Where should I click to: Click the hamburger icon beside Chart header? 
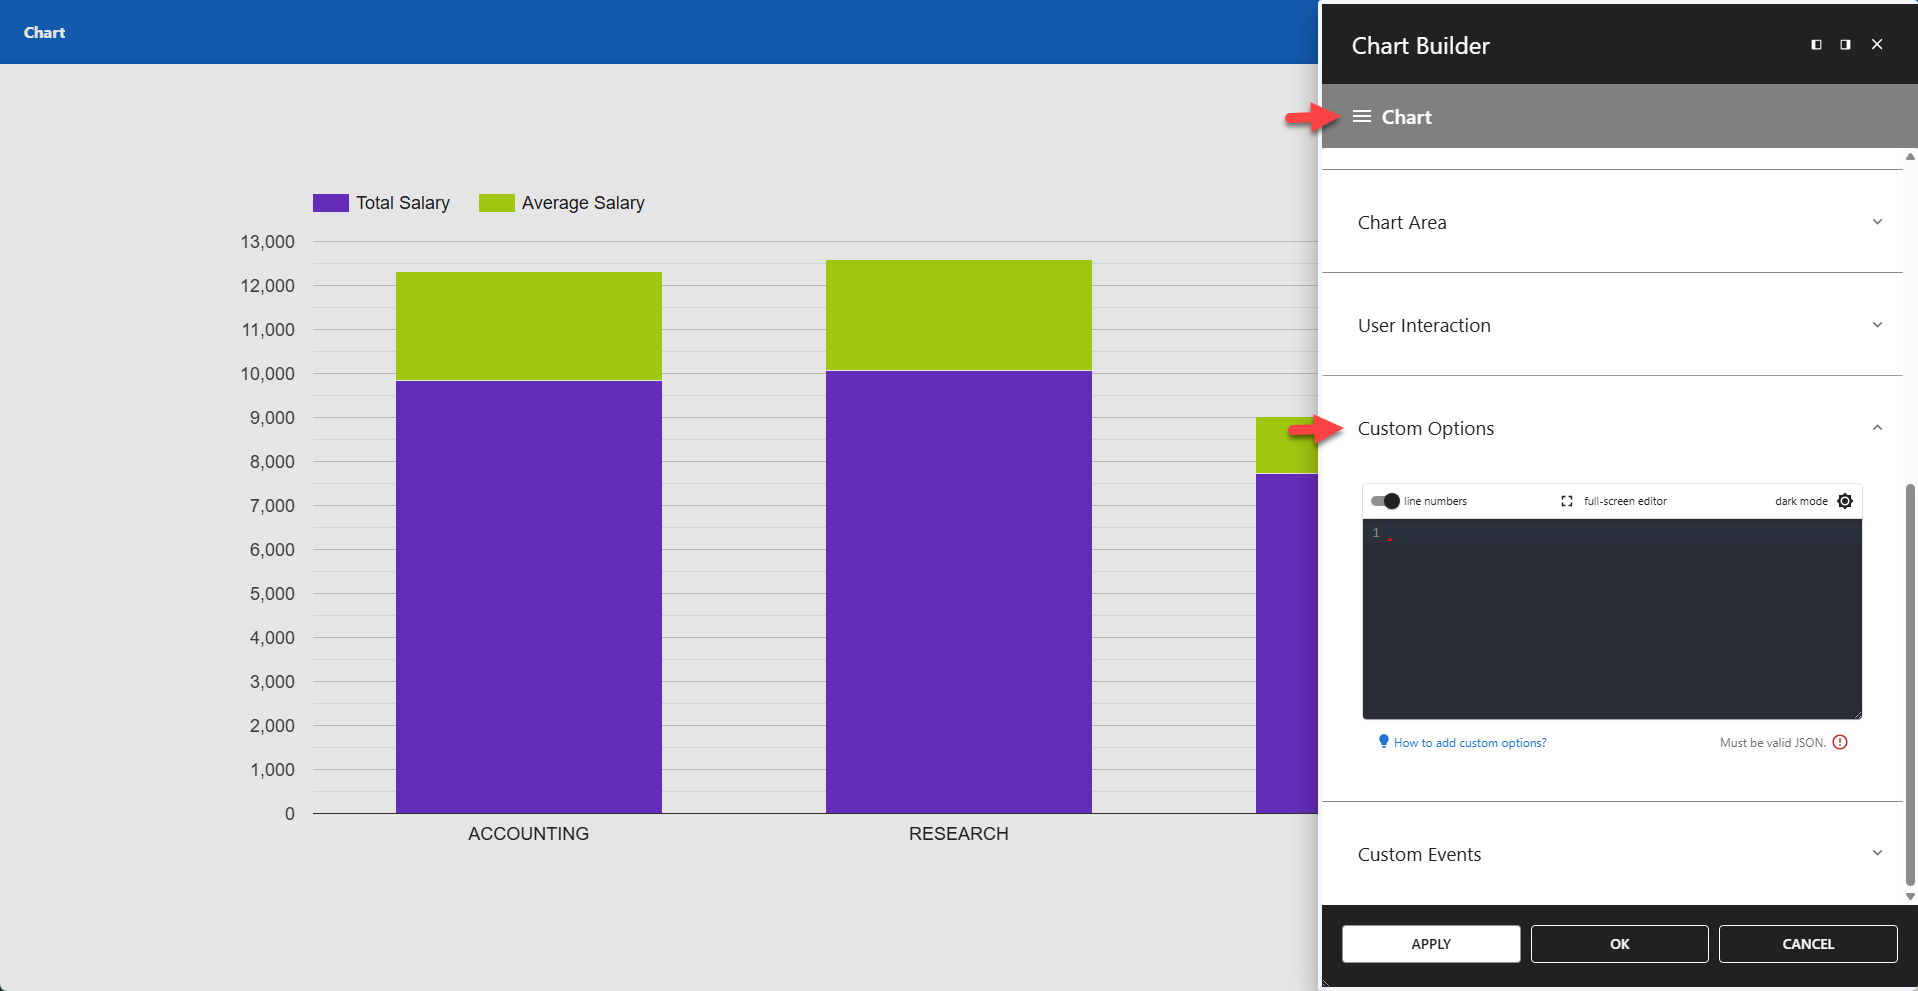point(1360,116)
